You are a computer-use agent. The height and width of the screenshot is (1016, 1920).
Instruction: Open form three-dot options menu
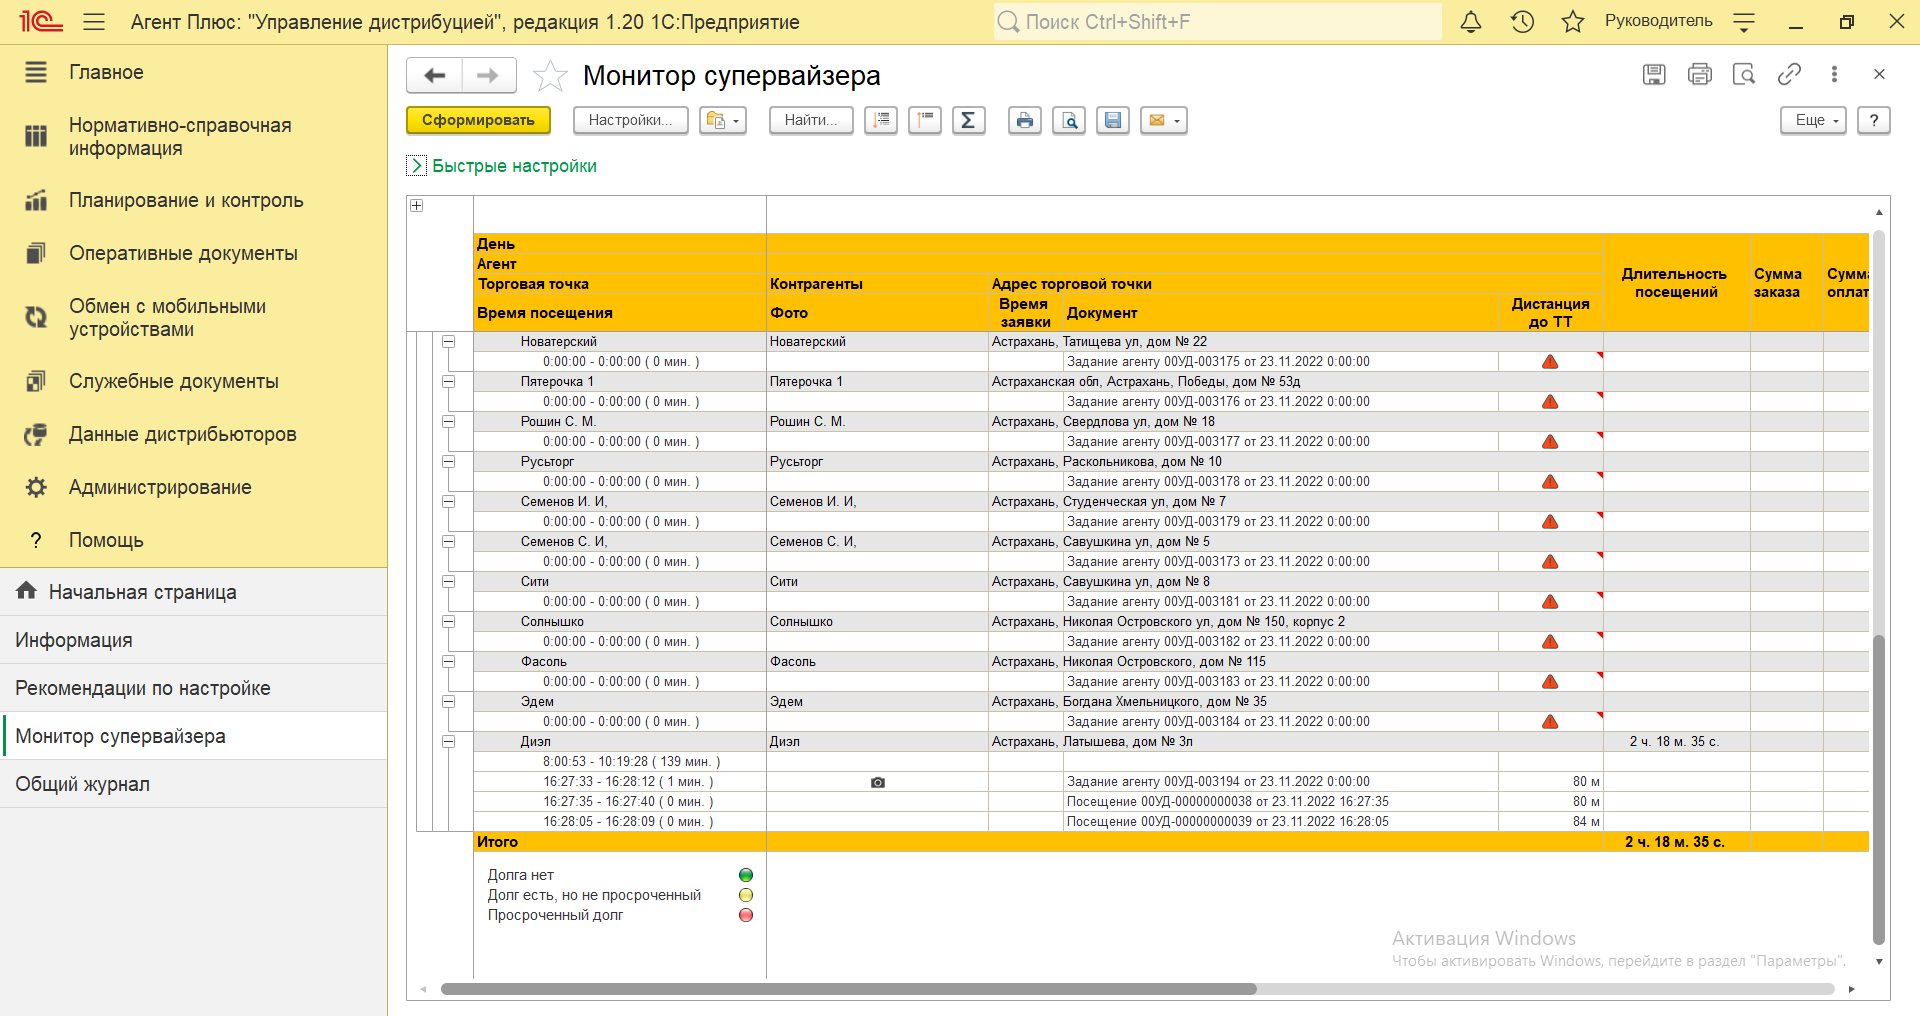[1834, 74]
